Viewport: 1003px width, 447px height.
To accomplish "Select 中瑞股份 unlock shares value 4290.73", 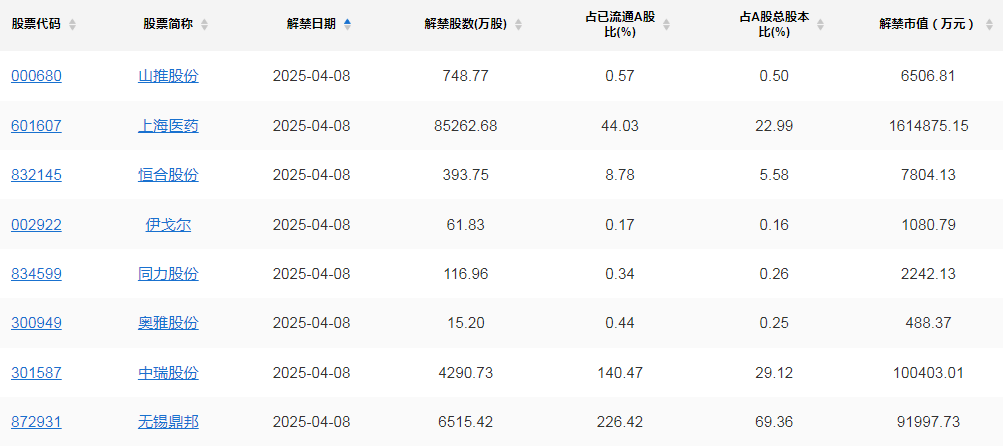I will coord(465,373).
